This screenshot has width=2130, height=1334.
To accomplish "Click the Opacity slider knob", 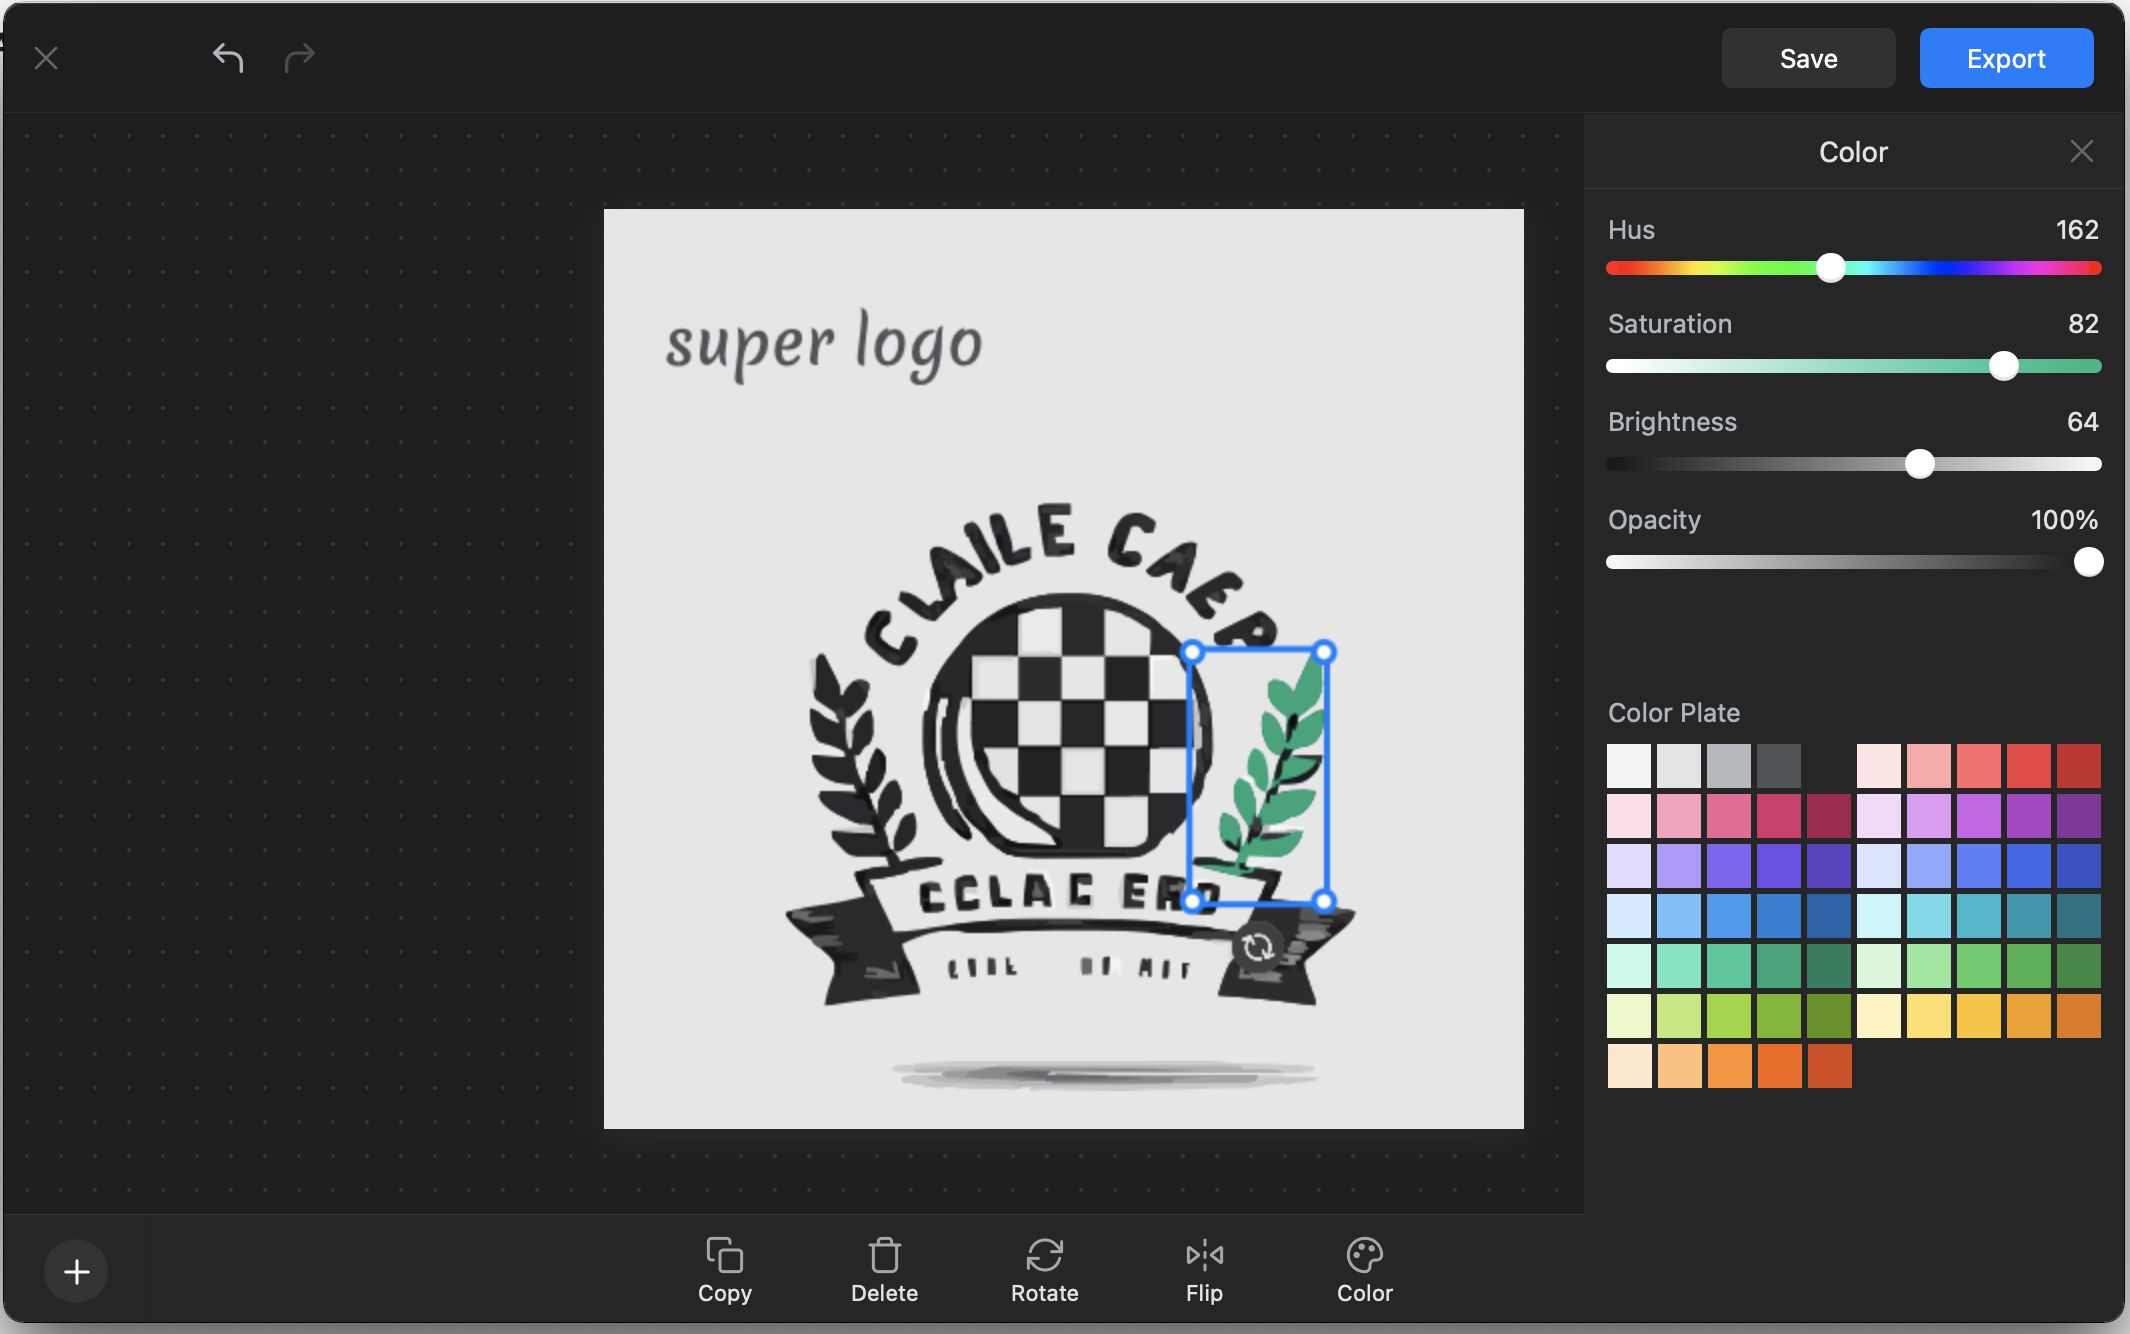I will click(x=2088, y=562).
